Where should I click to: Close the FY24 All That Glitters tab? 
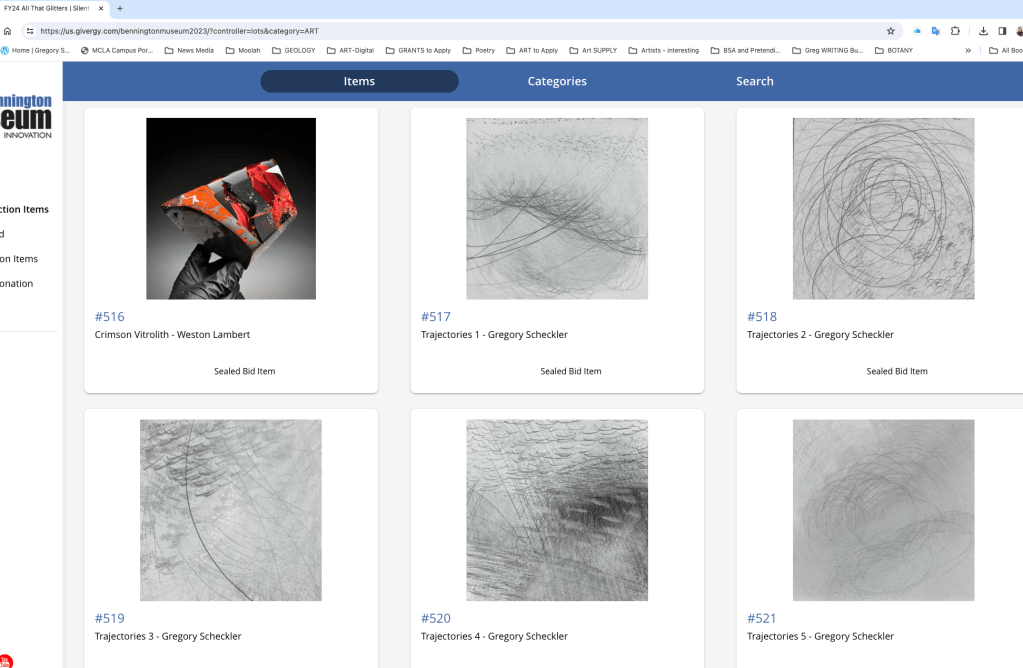coord(100,8)
